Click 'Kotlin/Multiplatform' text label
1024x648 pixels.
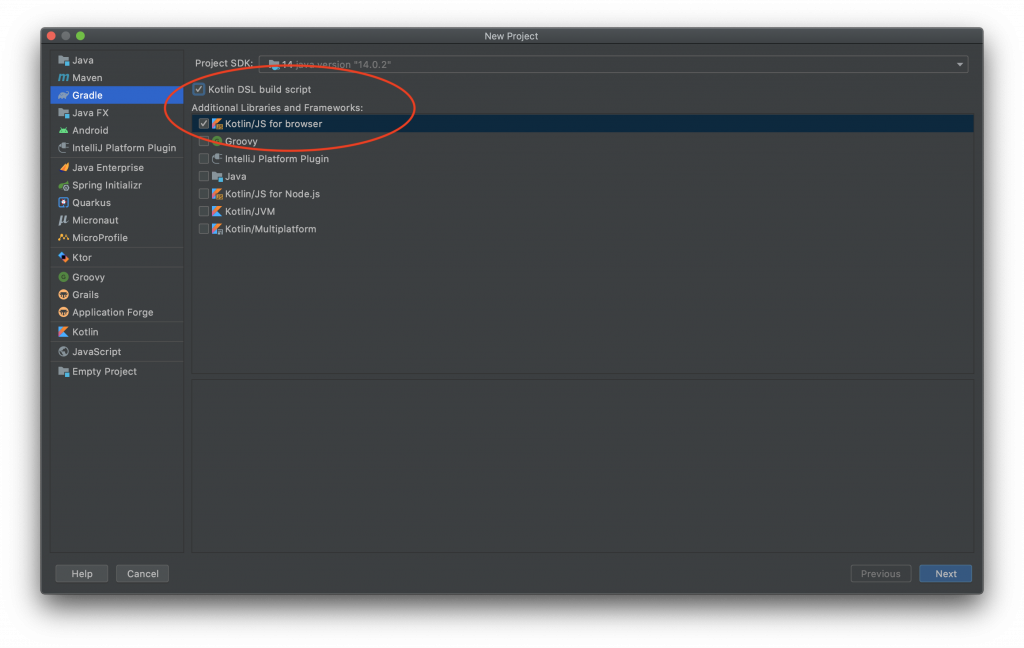pos(270,229)
